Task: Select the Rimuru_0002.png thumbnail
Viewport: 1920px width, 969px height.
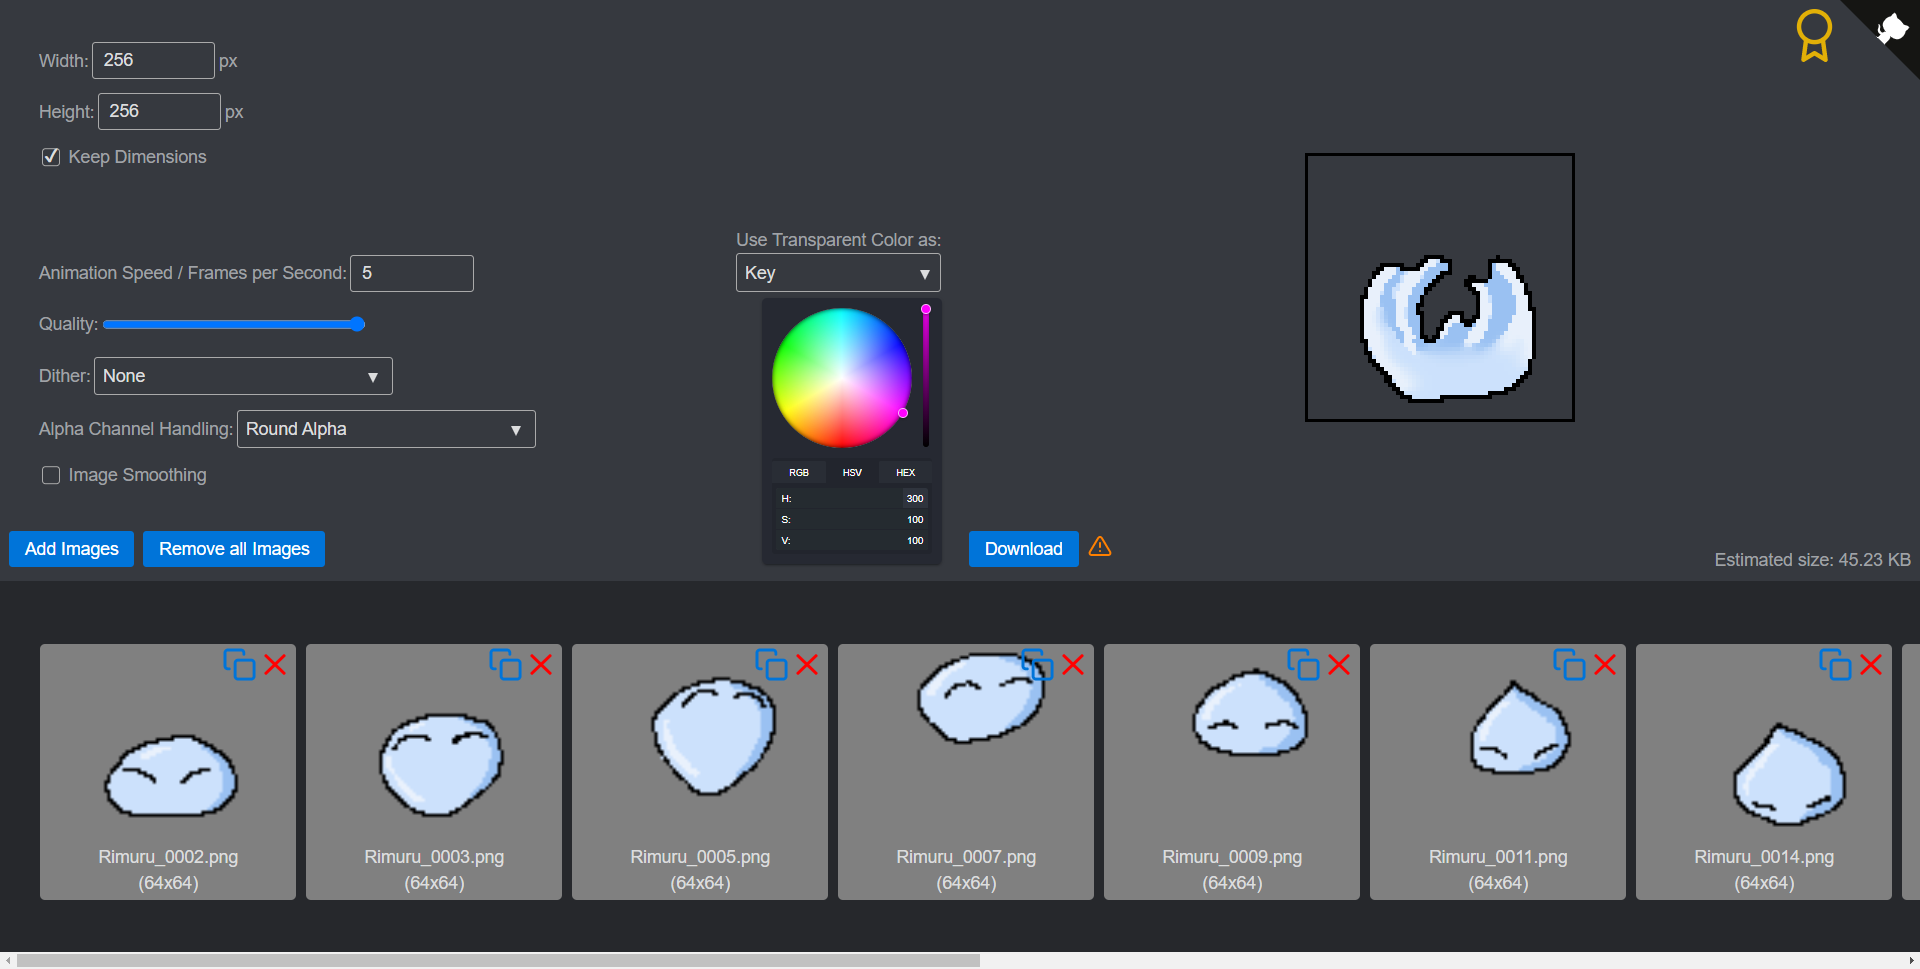Action: (x=168, y=772)
